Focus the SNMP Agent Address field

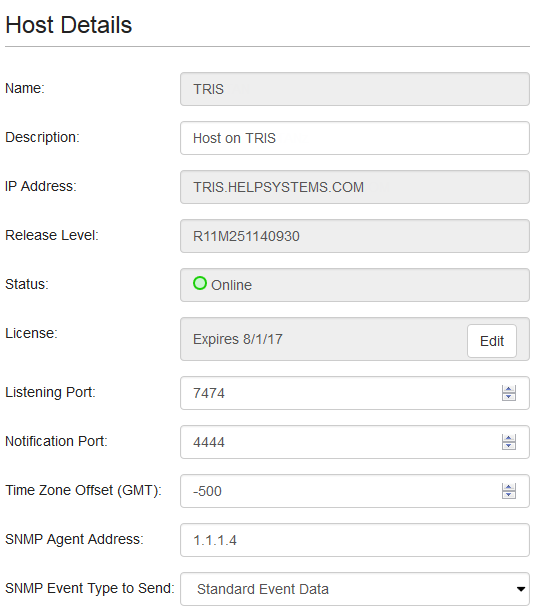click(355, 540)
